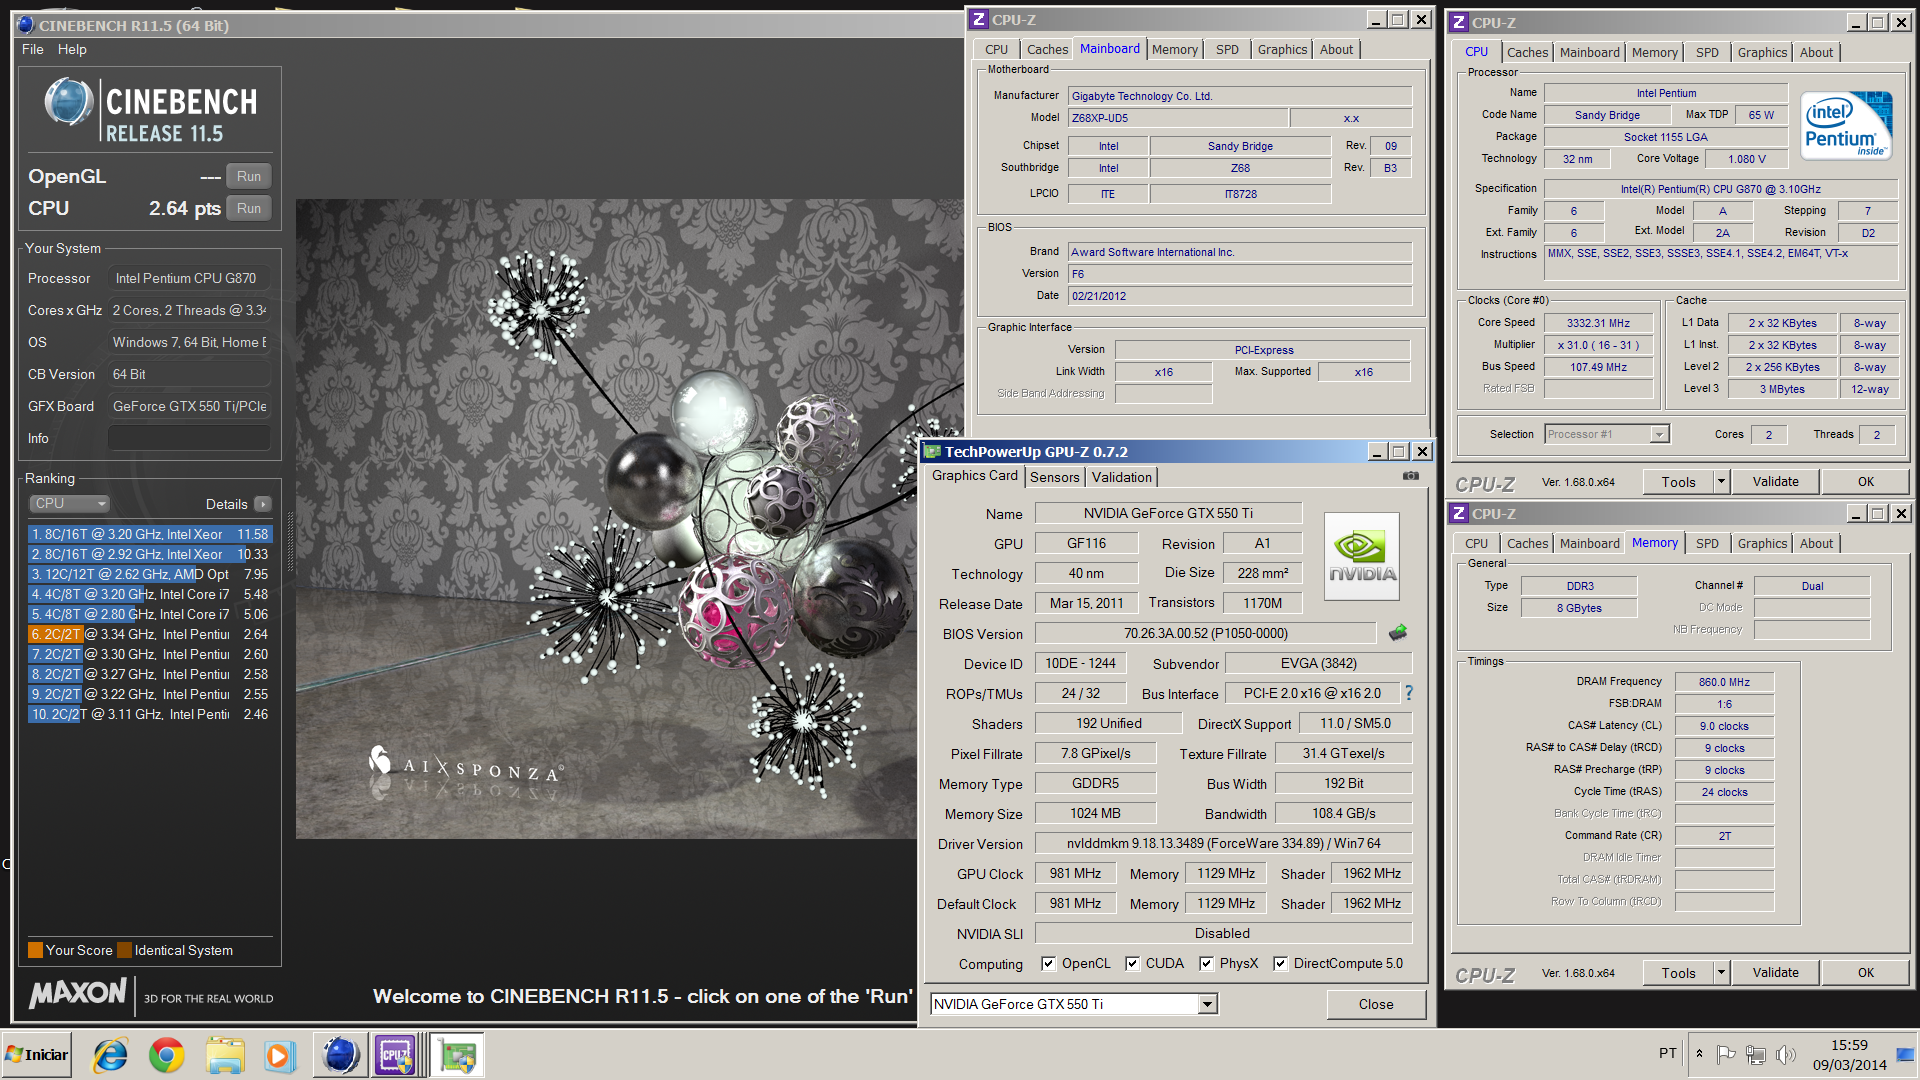Open Google Chrome from the taskbar
Image resolution: width=1920 pixels, height=1080 pixels.
[167, 1055]
